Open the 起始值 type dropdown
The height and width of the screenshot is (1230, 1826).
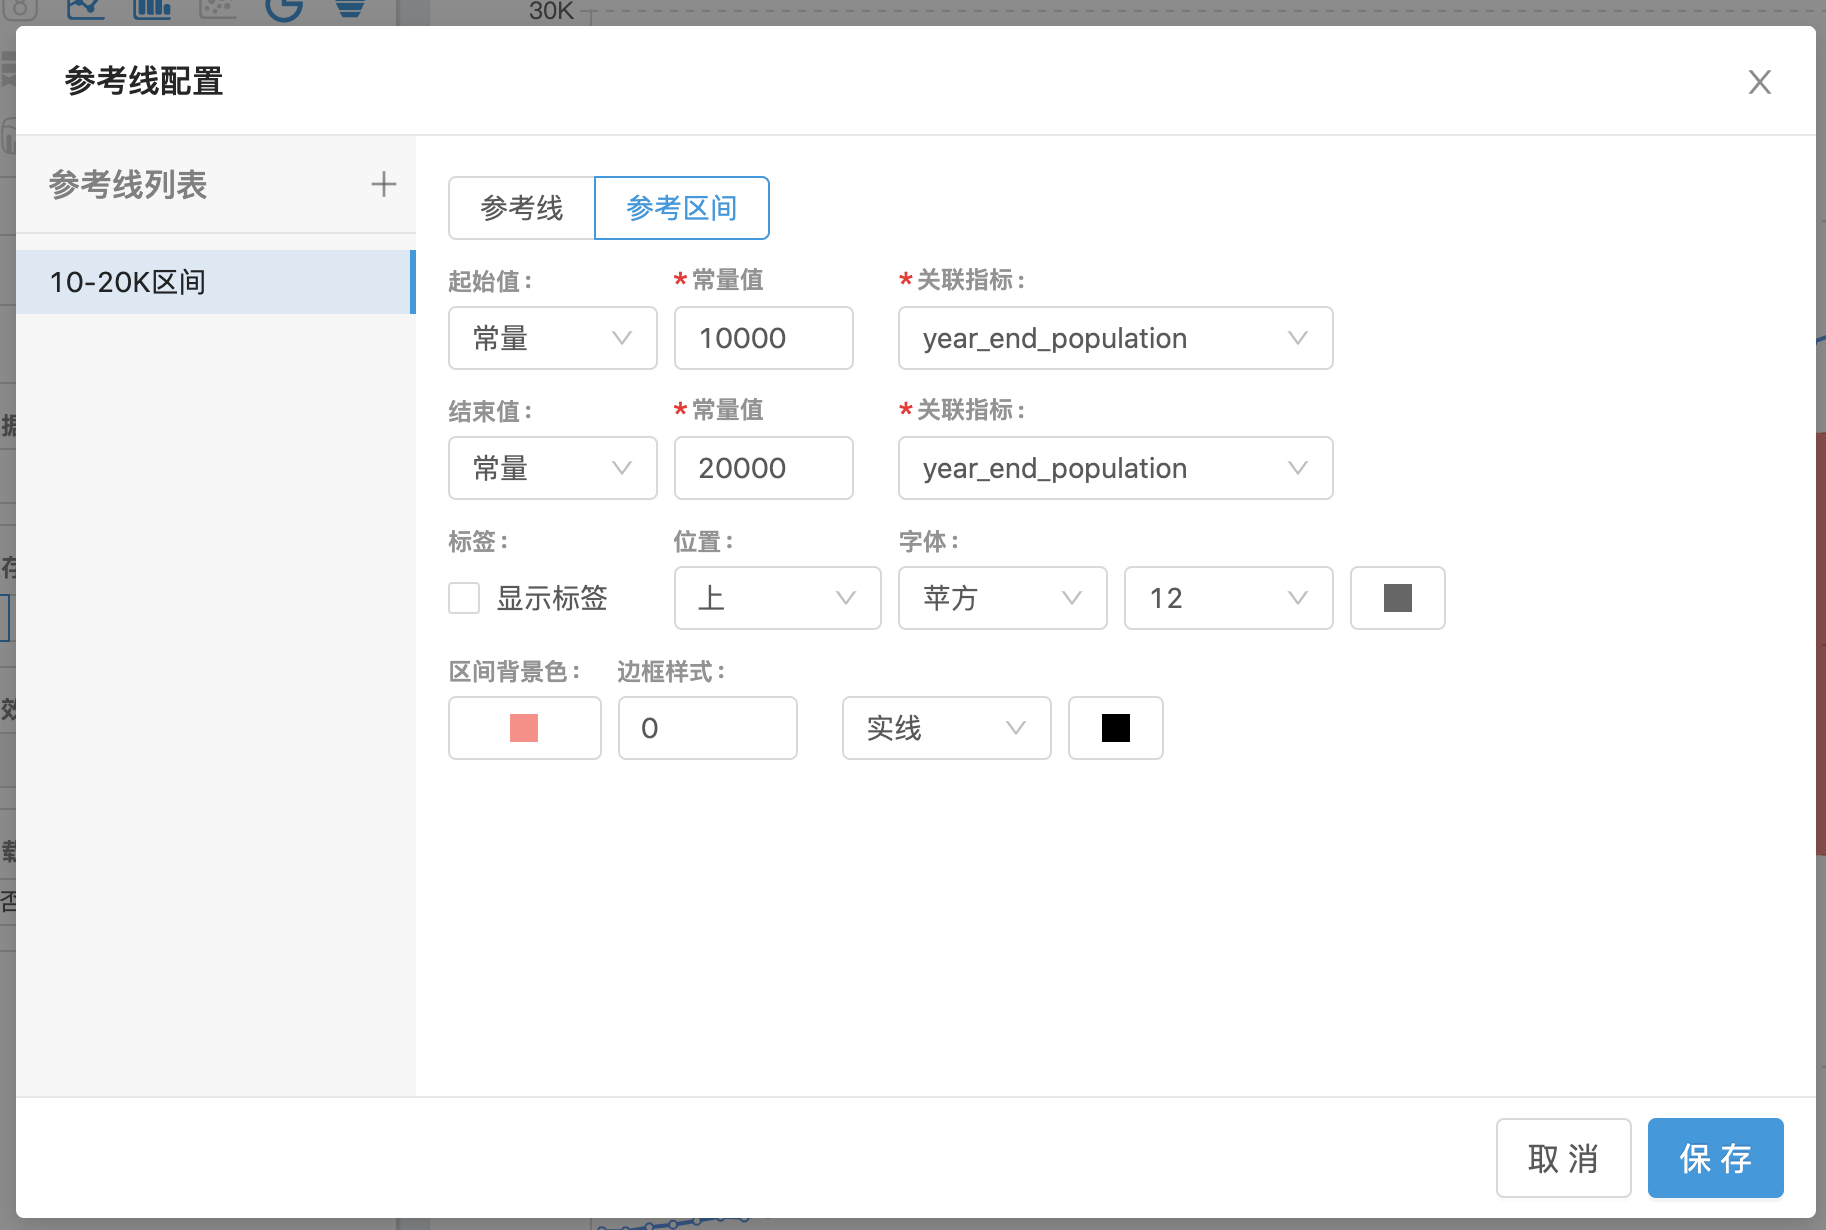click(552, 338)
